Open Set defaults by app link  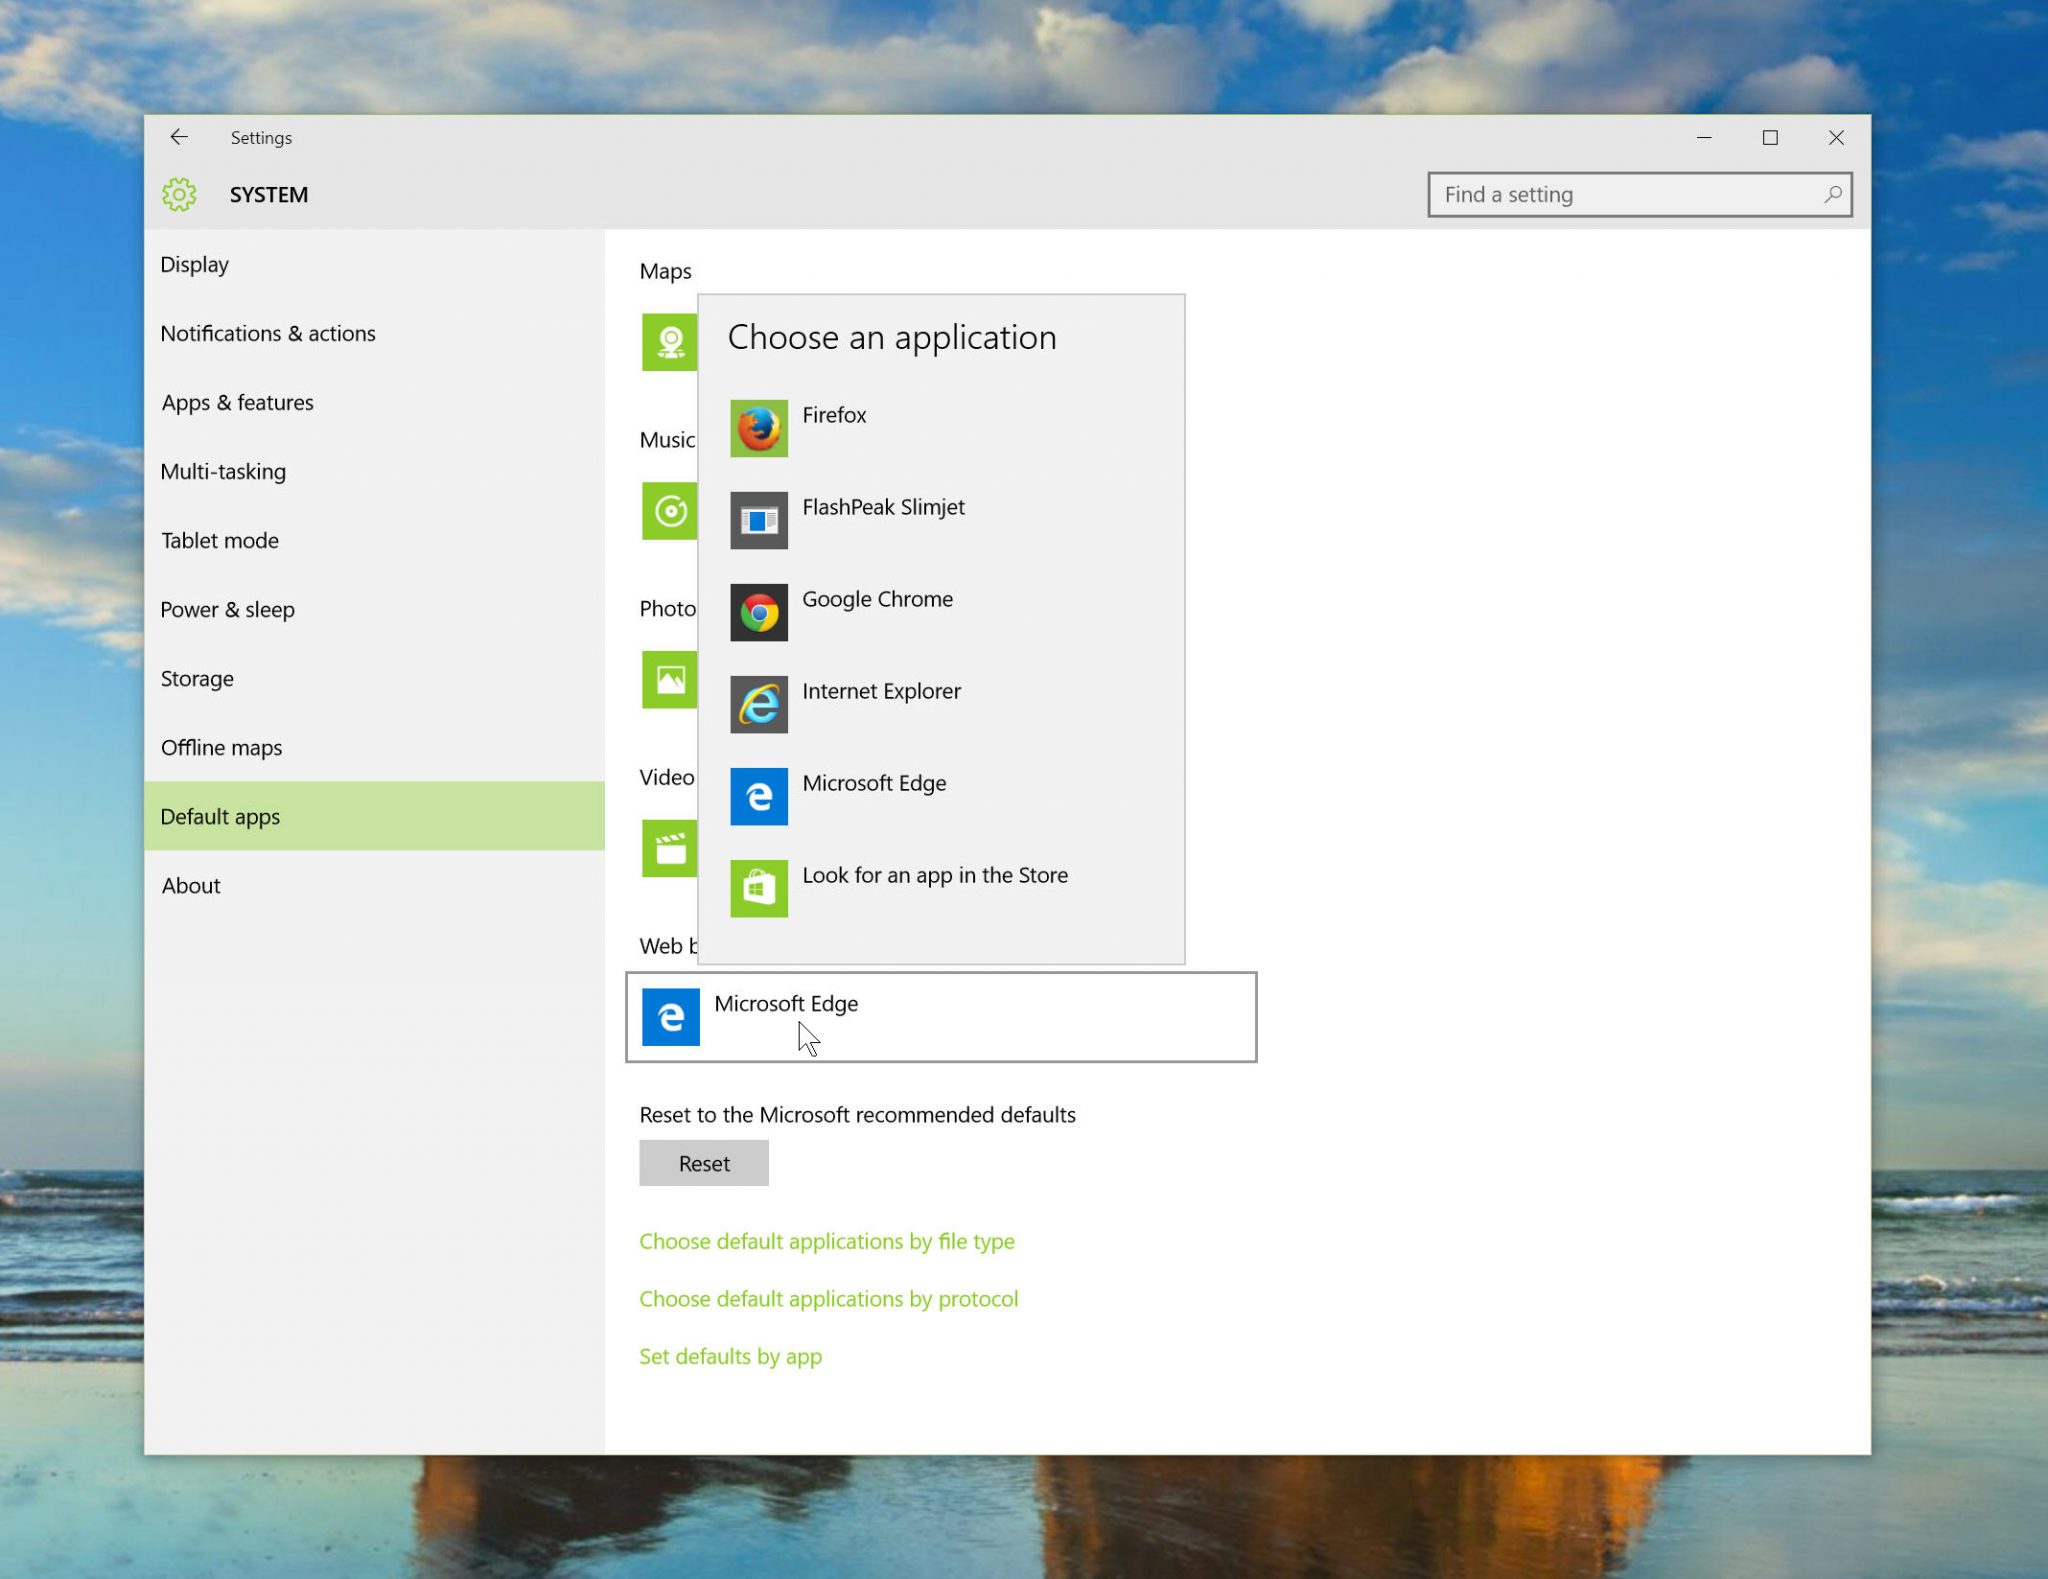coord(730,1355)
